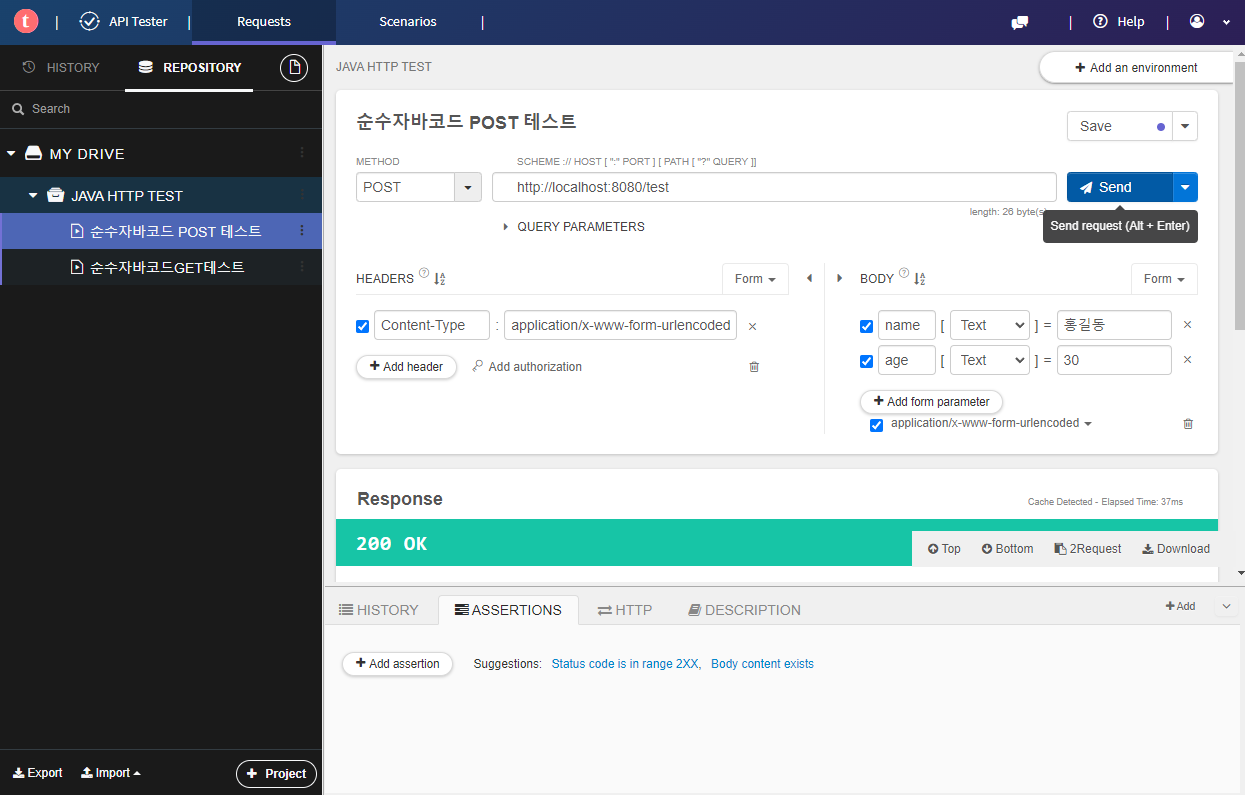Focus the repository Search field
The height and width of the screenshot is (795, 1245).
160,109
